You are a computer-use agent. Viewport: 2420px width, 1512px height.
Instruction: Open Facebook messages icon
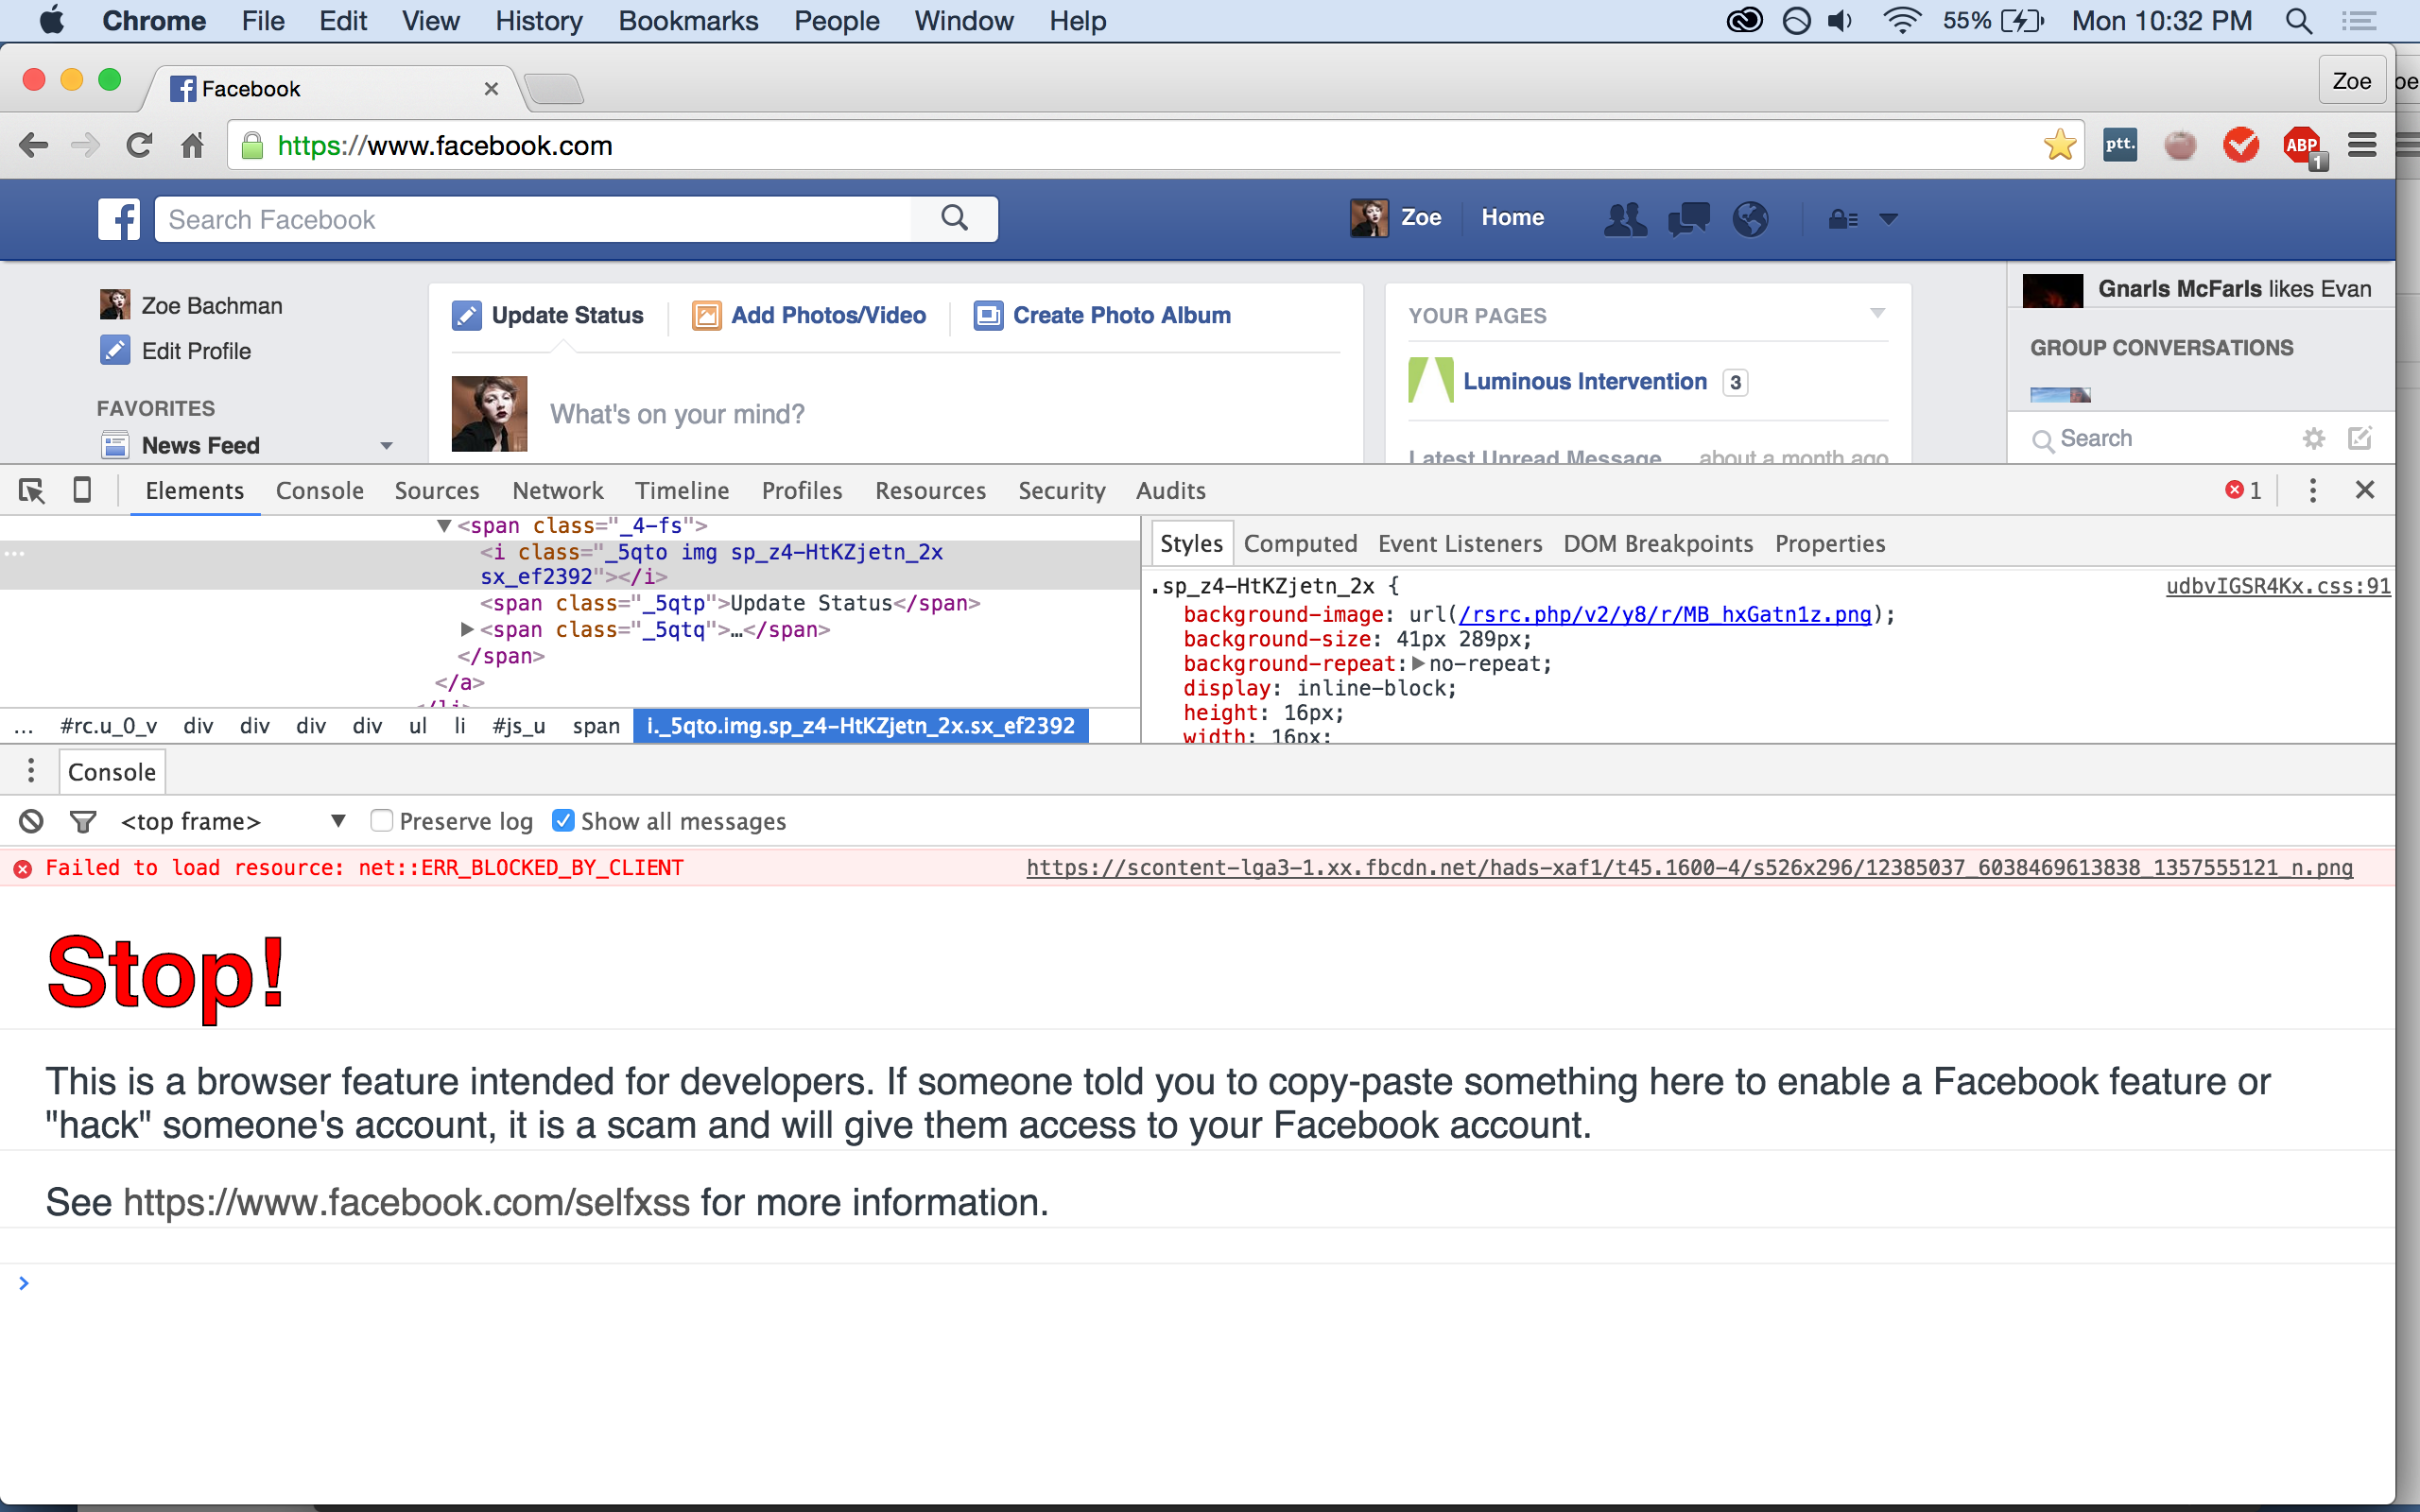(x=1688, y=219)
